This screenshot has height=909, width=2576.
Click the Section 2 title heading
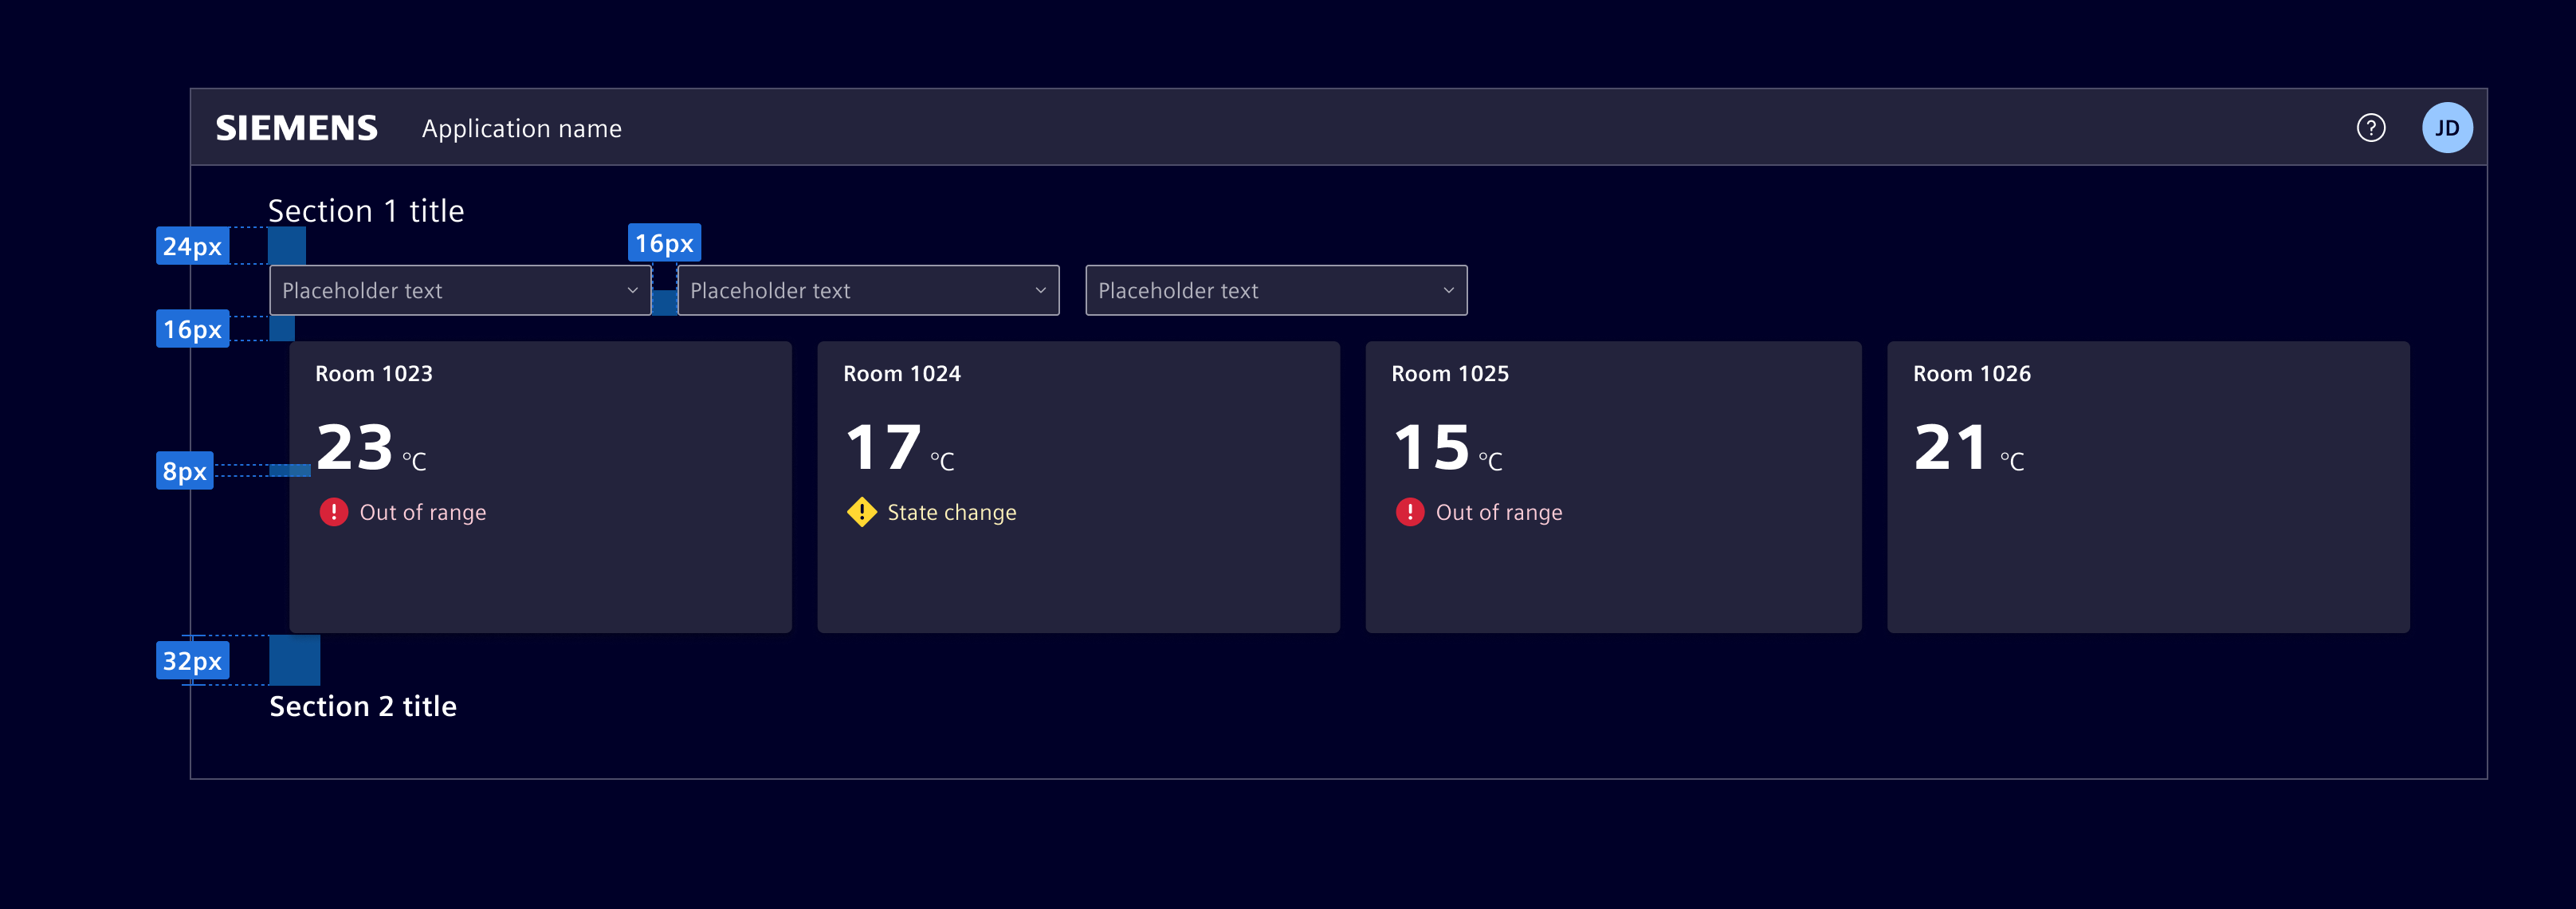point(363,706)
